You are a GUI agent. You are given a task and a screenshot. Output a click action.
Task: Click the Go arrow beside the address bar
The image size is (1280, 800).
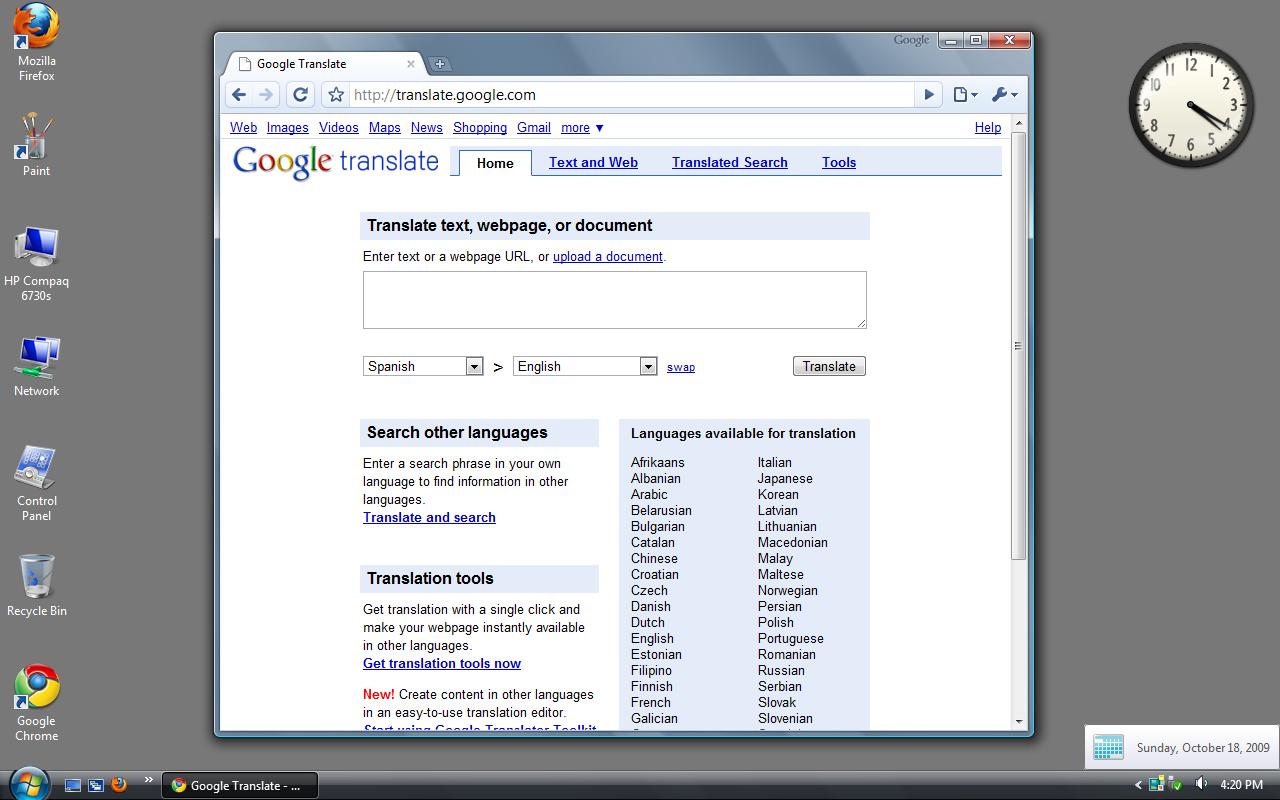tap(928, 95)
